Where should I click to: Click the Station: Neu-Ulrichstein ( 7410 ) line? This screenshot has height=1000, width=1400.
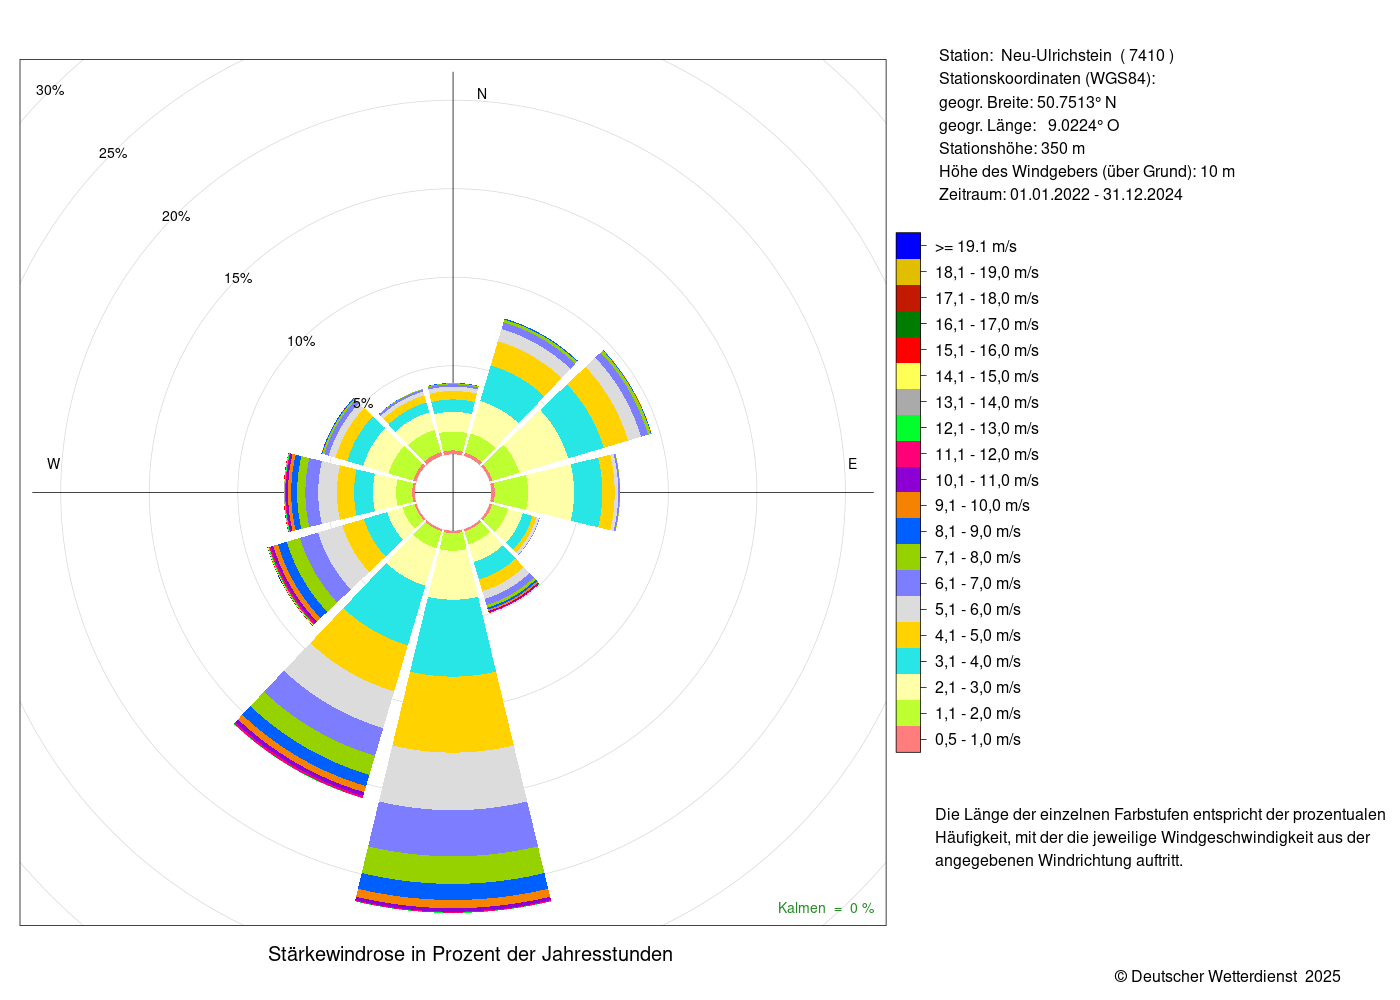tap(1057, 56)
